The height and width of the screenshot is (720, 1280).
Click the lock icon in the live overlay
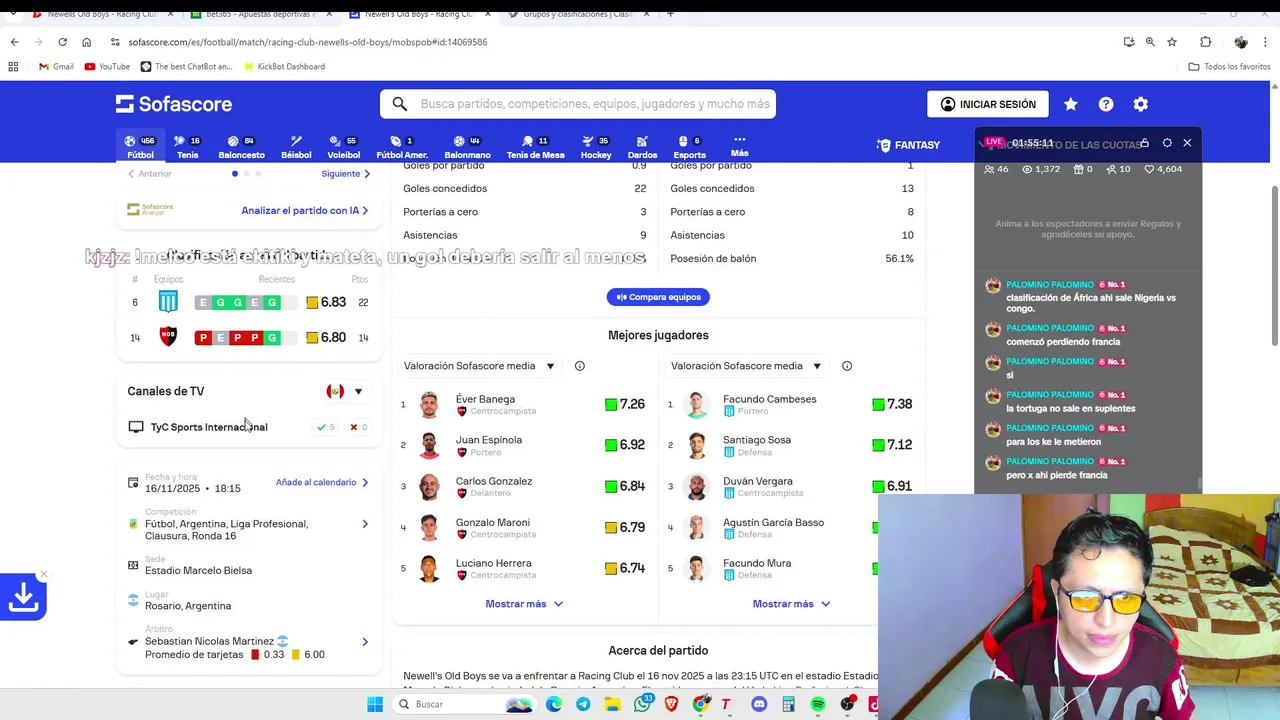click(x=1144, y=143)
